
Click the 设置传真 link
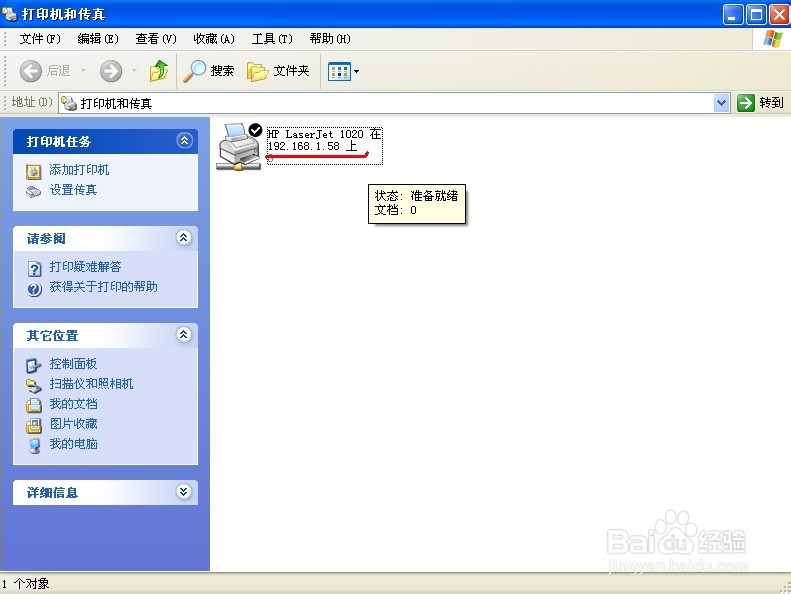[x=73, y=190]
